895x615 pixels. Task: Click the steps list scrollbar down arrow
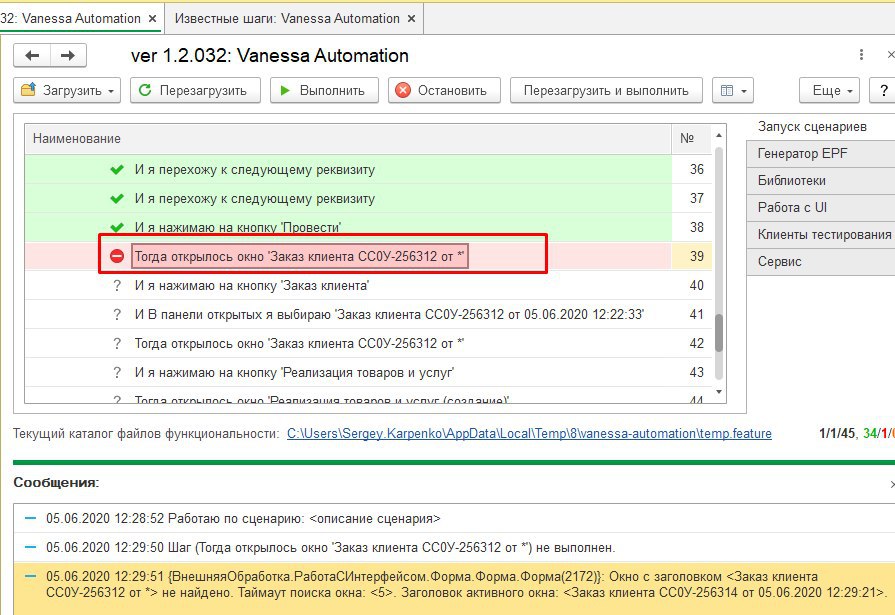click(719, 392)
